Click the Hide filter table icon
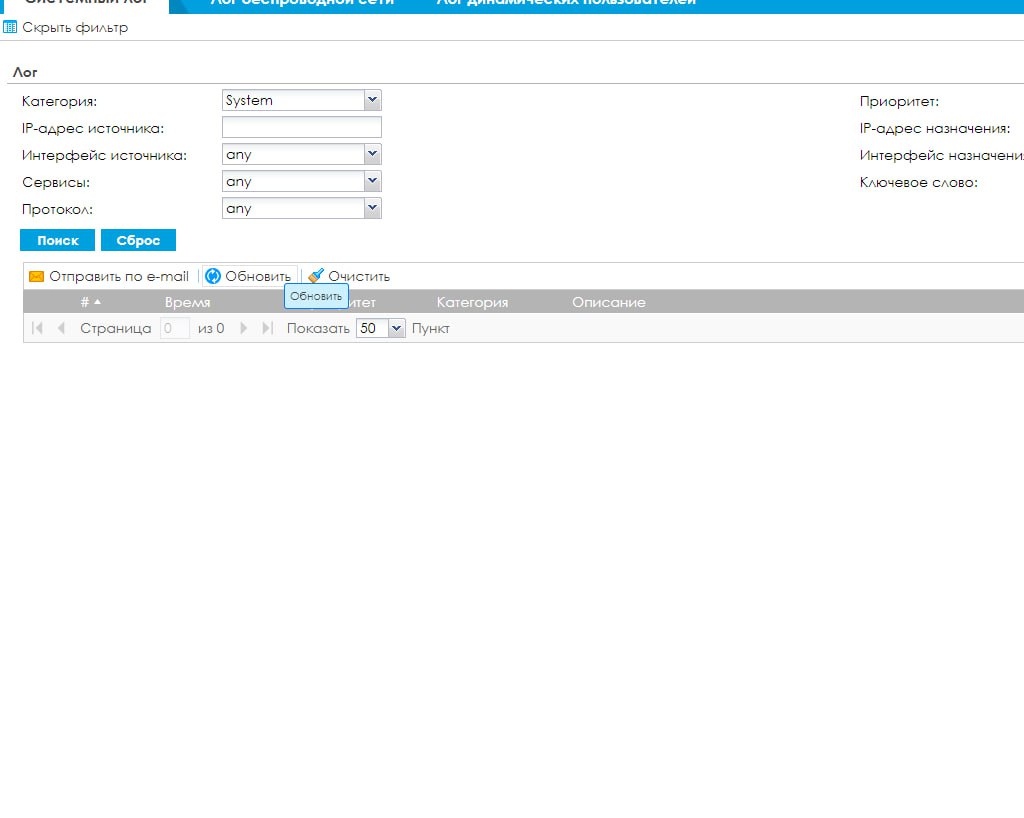 click(x=10, y=27)
